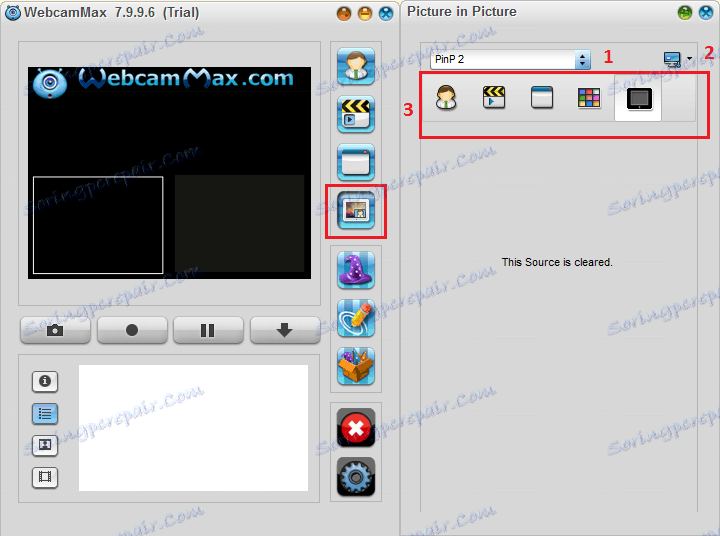The image size is (720, 536).
Task: Select the white outlined PinP frame in the preview
Action: tap(98, 225)
